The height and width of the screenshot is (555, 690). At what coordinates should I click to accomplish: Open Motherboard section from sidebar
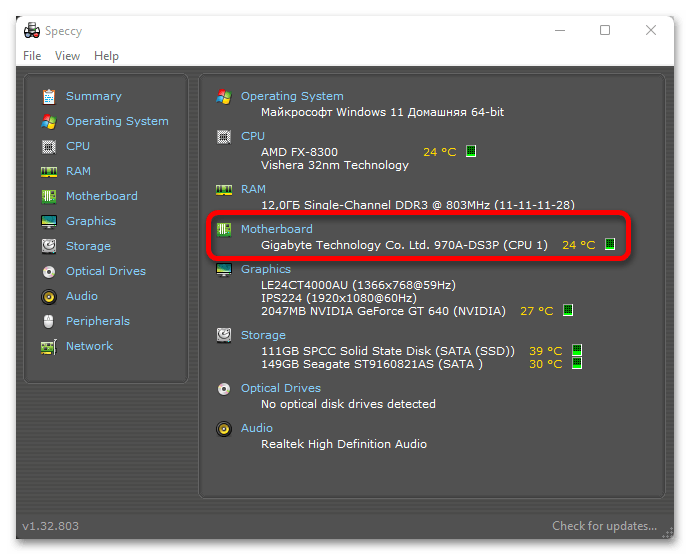pos(102,196)
